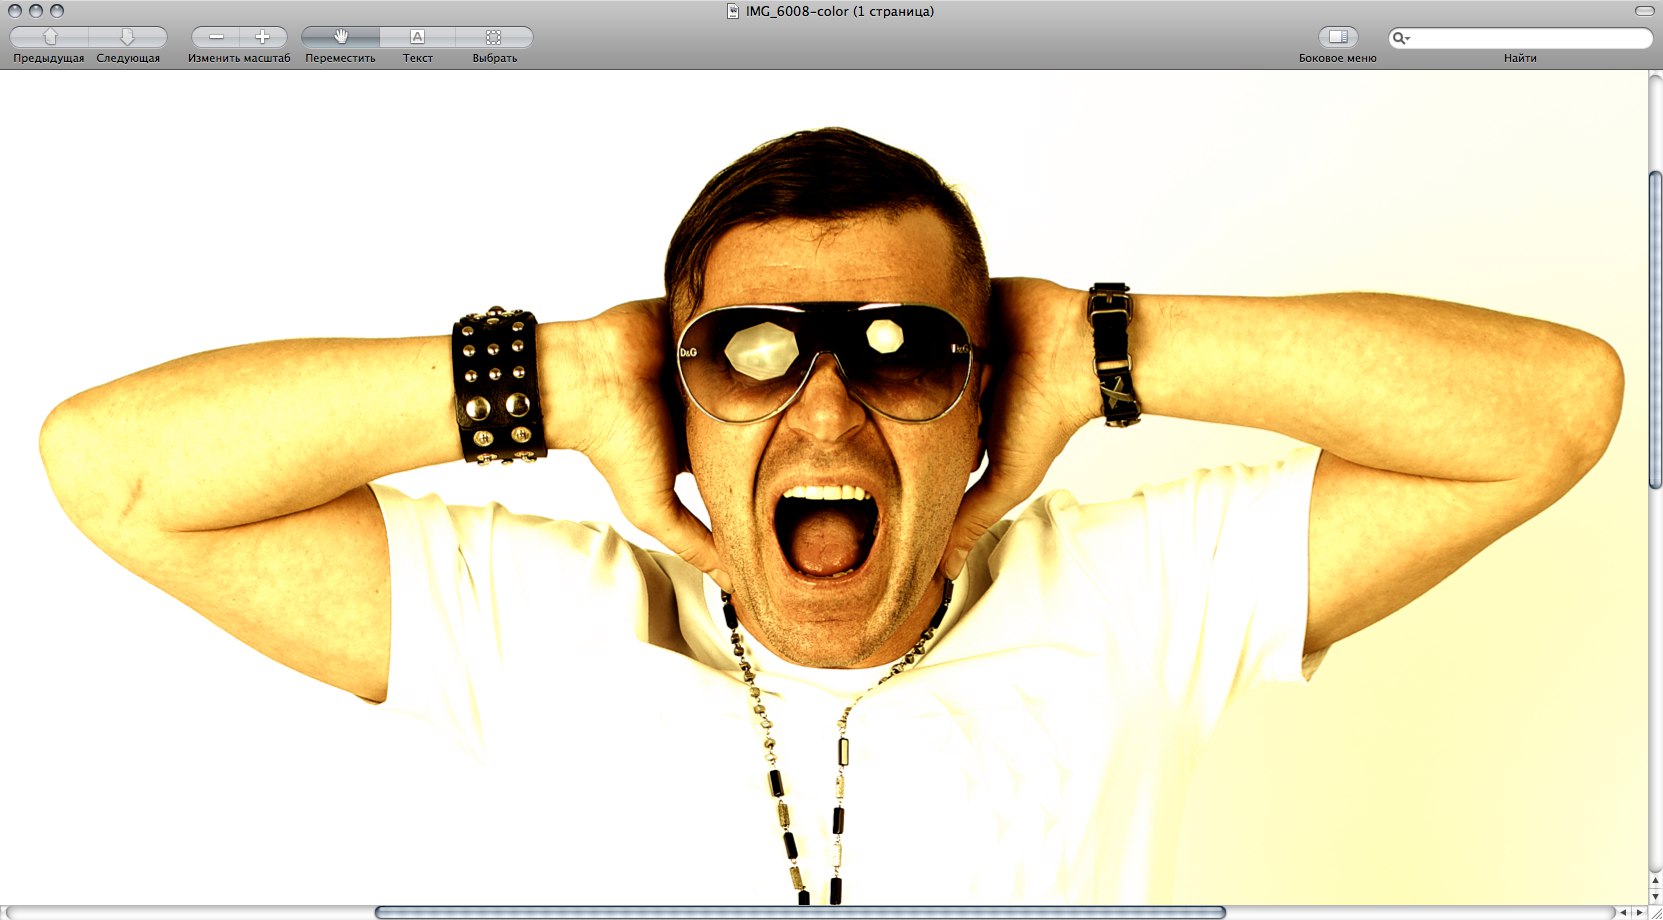This screenshot has width=1663, height=920.
Task: Click the window resize grip corner
Action: coord(1655,912)
